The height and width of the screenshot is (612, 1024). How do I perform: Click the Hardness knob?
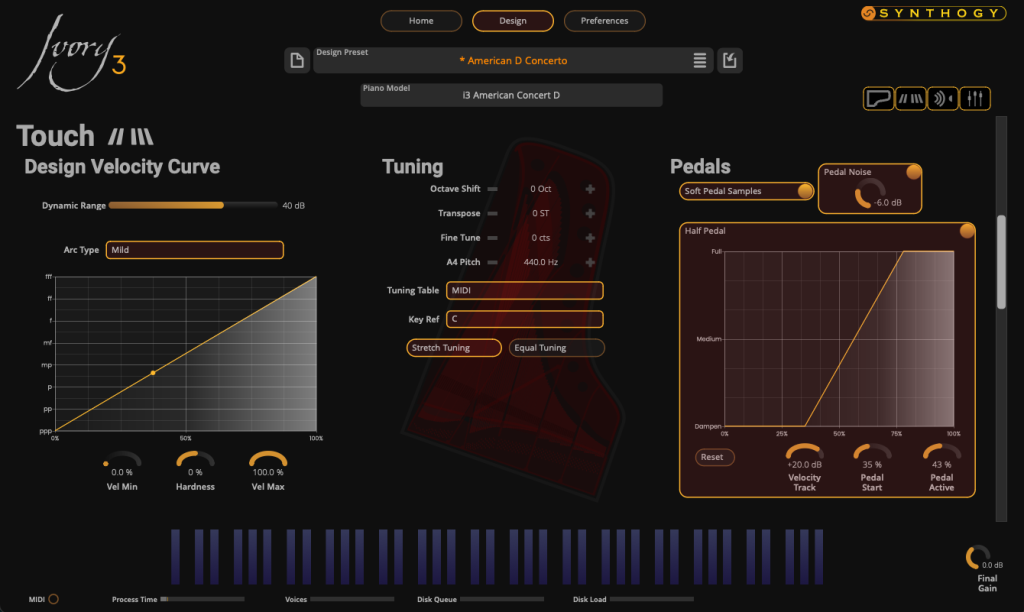click(195, 459)
